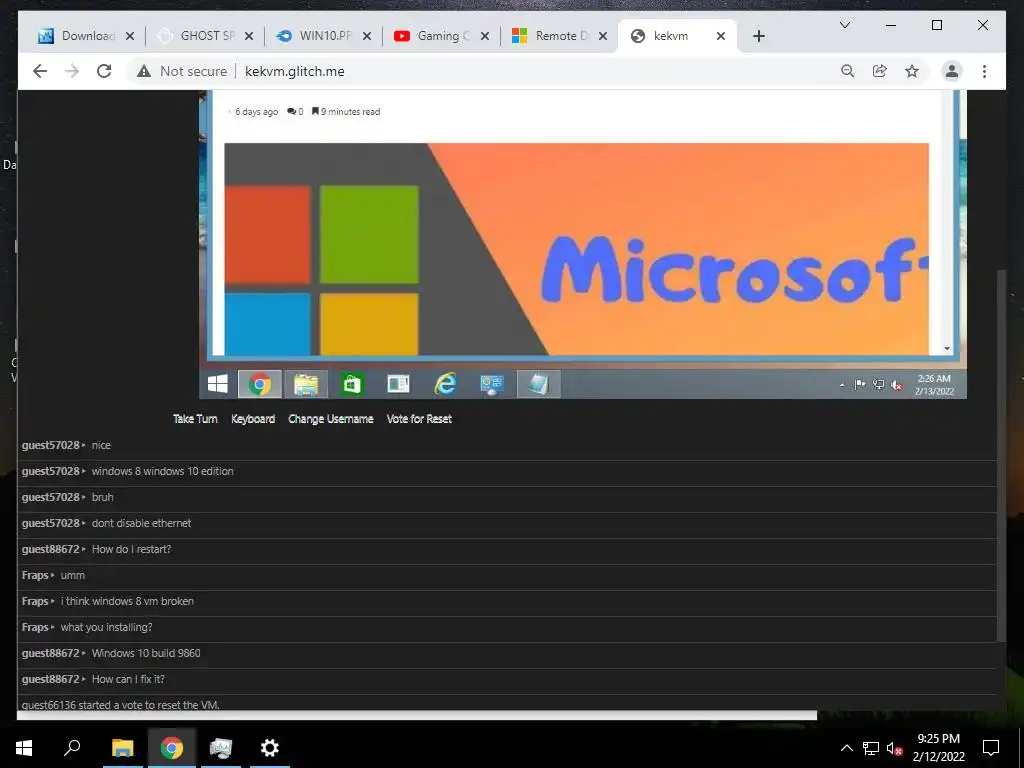Reload the kekvm page
Viewport: 1024px width, 768px height.
[x=104, y=71]
